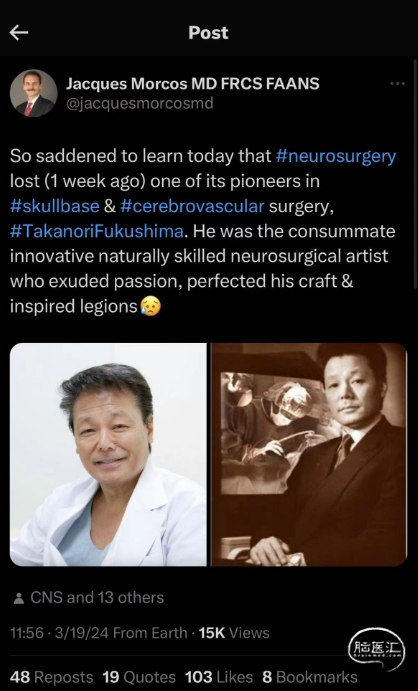This screenshot has height=691, width=418.
Task: Open the @jacquesmorcosmd handle
Action: 140,103
